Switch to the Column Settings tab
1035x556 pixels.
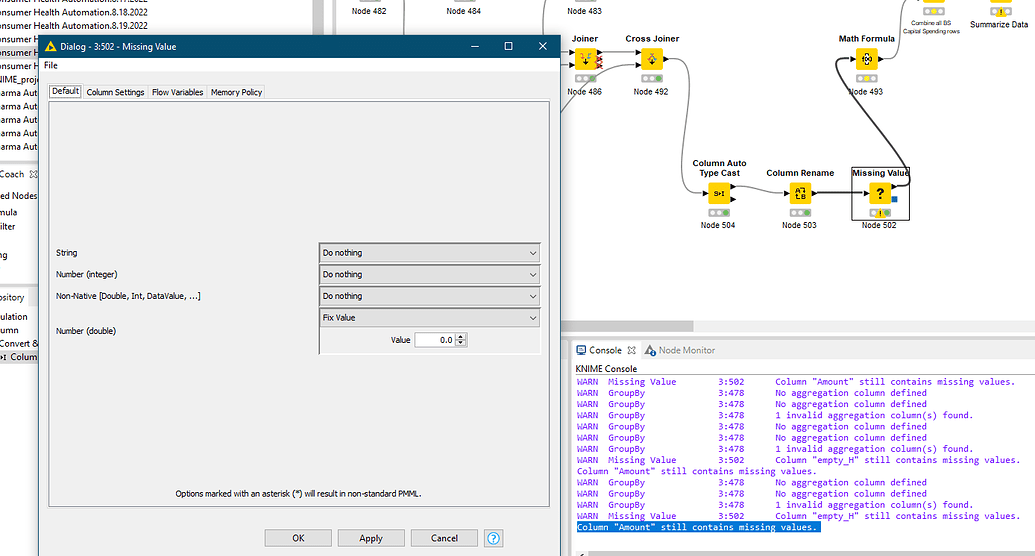(115, 92)
